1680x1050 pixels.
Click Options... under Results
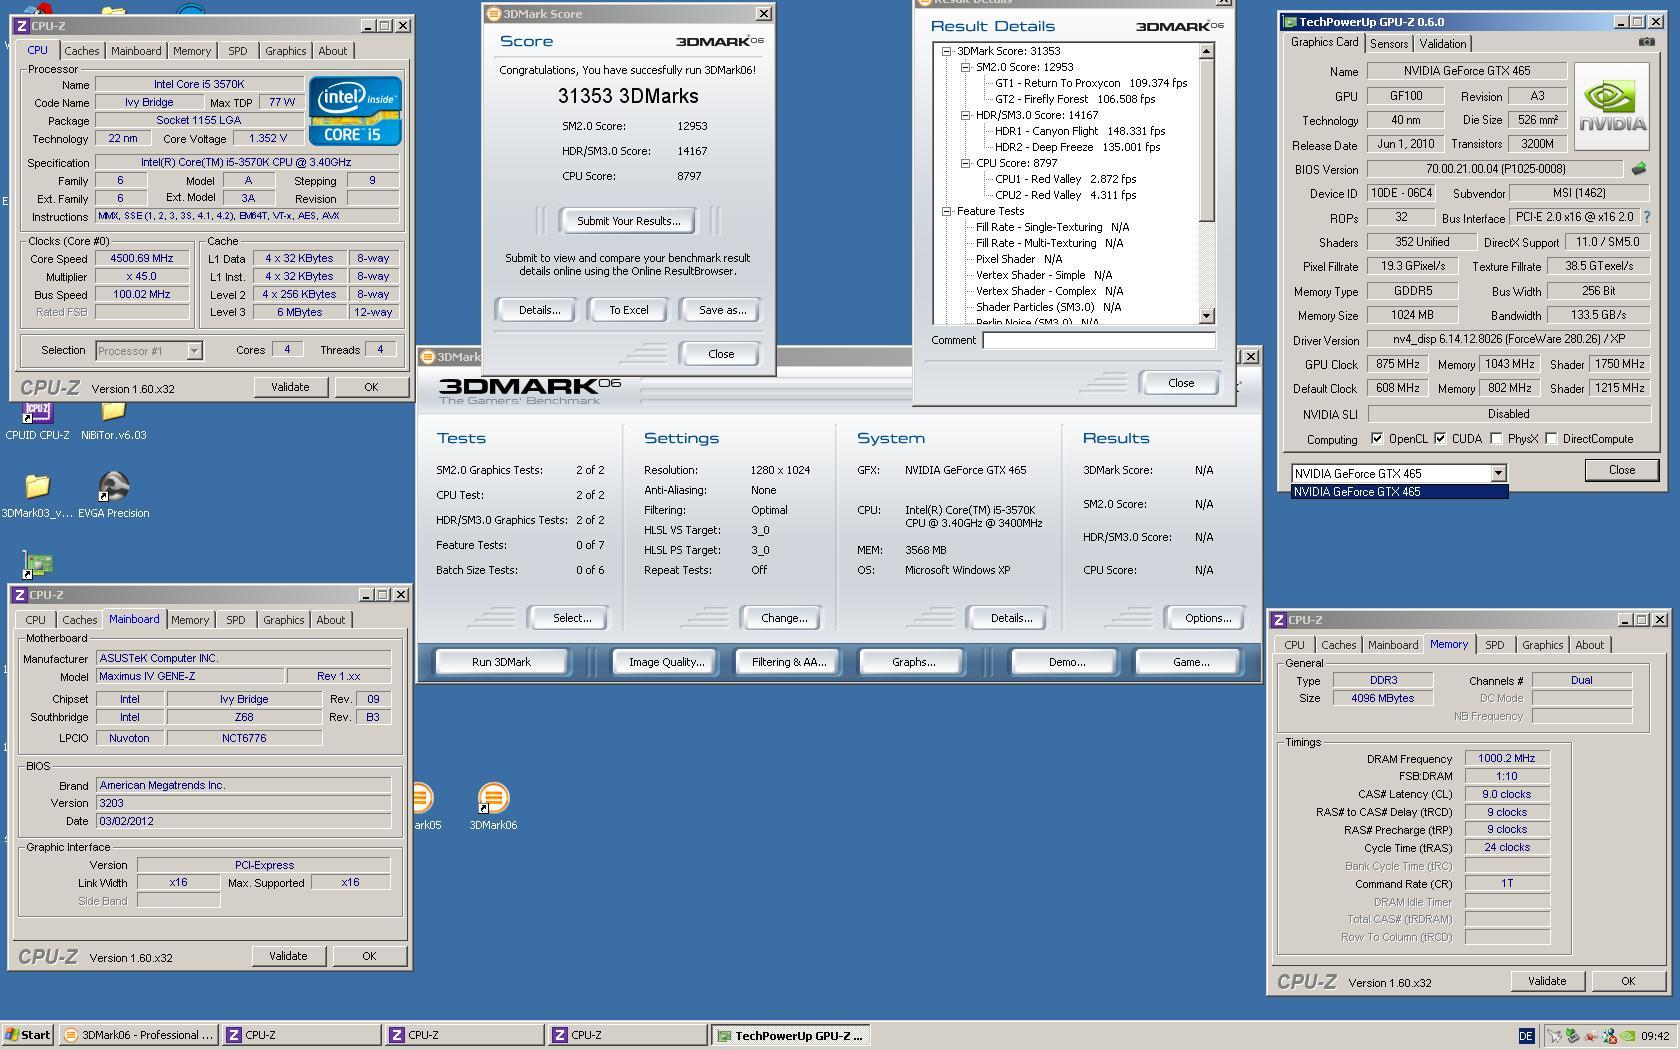(1208, 618)
